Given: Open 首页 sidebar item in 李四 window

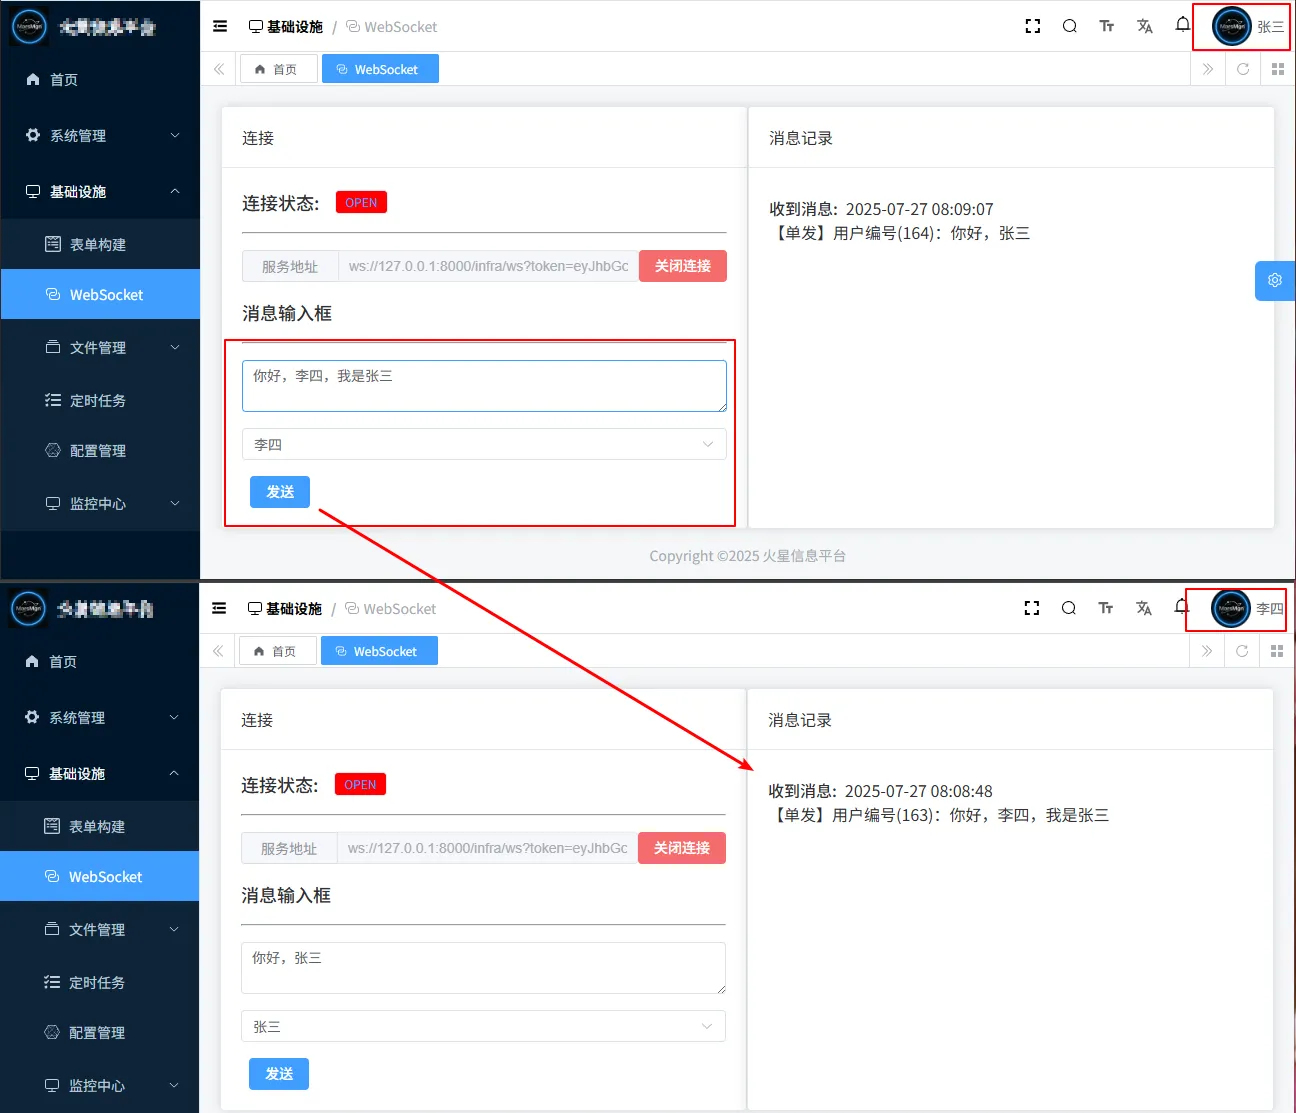Looking at the screenshot, I should [x=99, y=661].
